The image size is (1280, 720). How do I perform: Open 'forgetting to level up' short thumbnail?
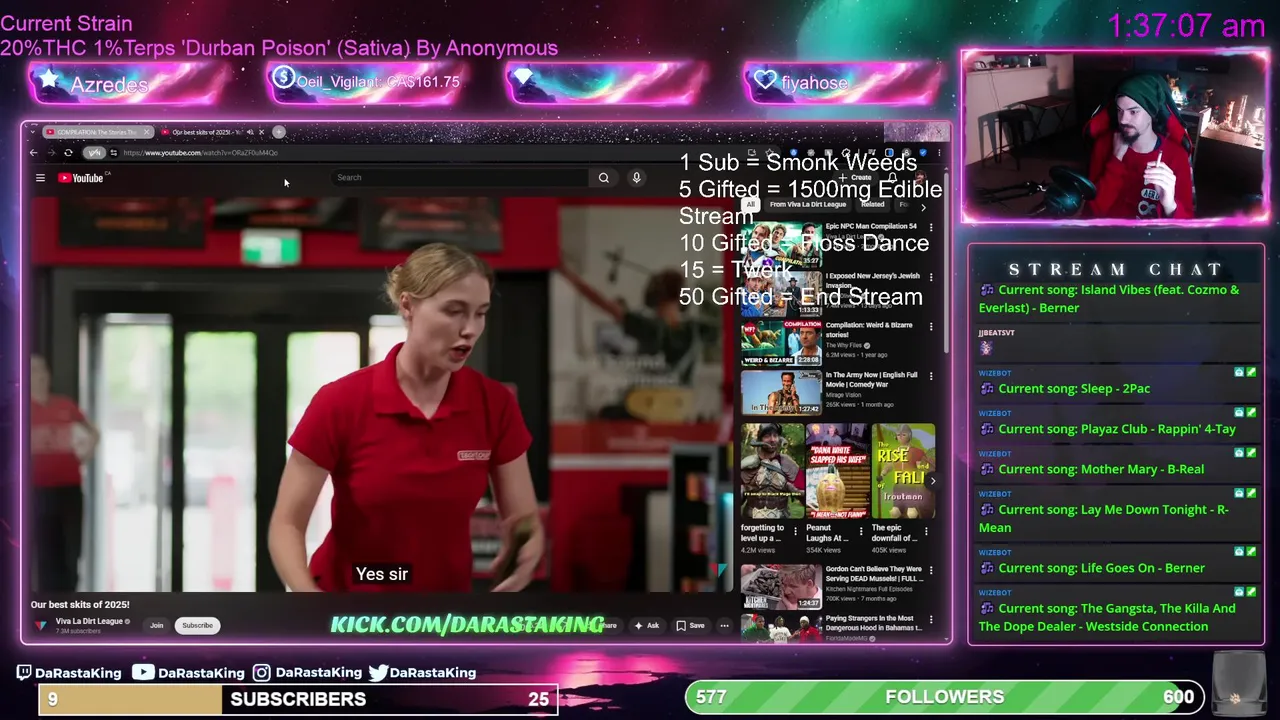coord(772,472)
